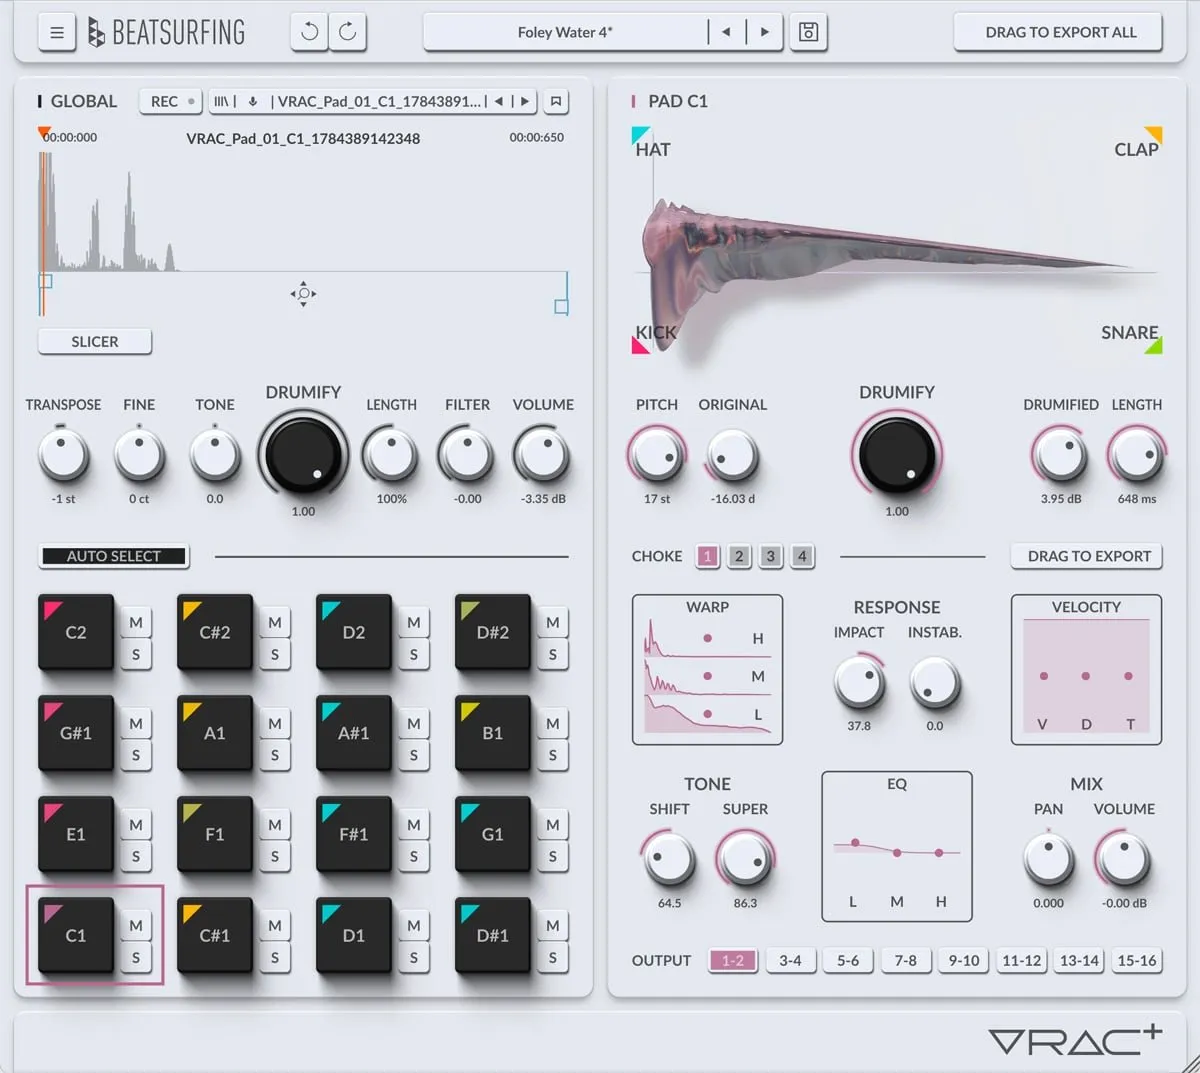Click the Drag to Export All button

click(x=1060, y=32)
